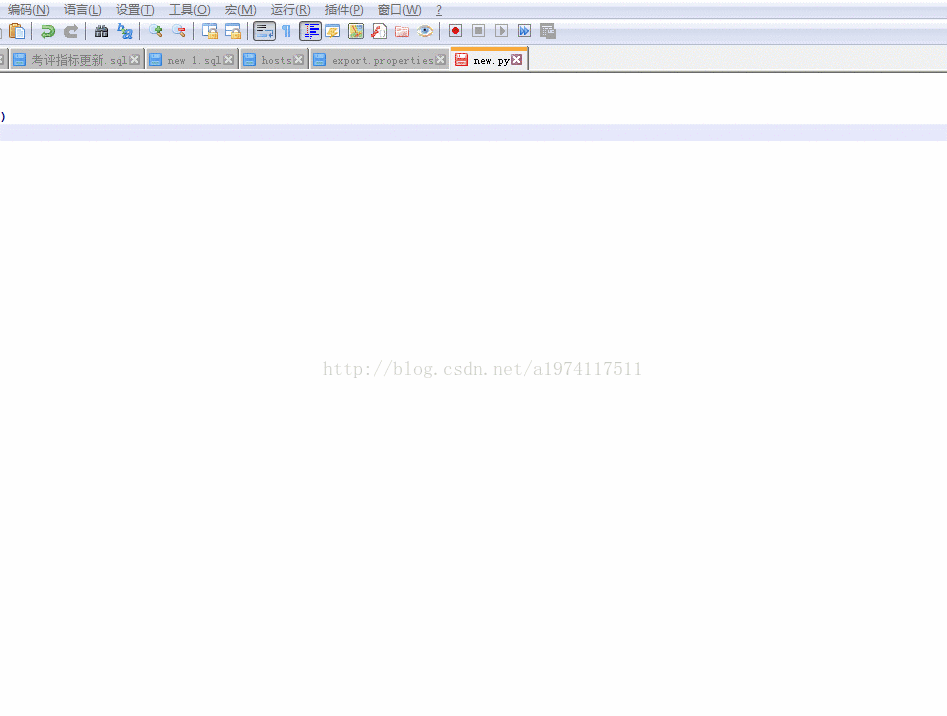Close the hosts tab
This screenshot has width=947, height=716.
pos(298,60)
